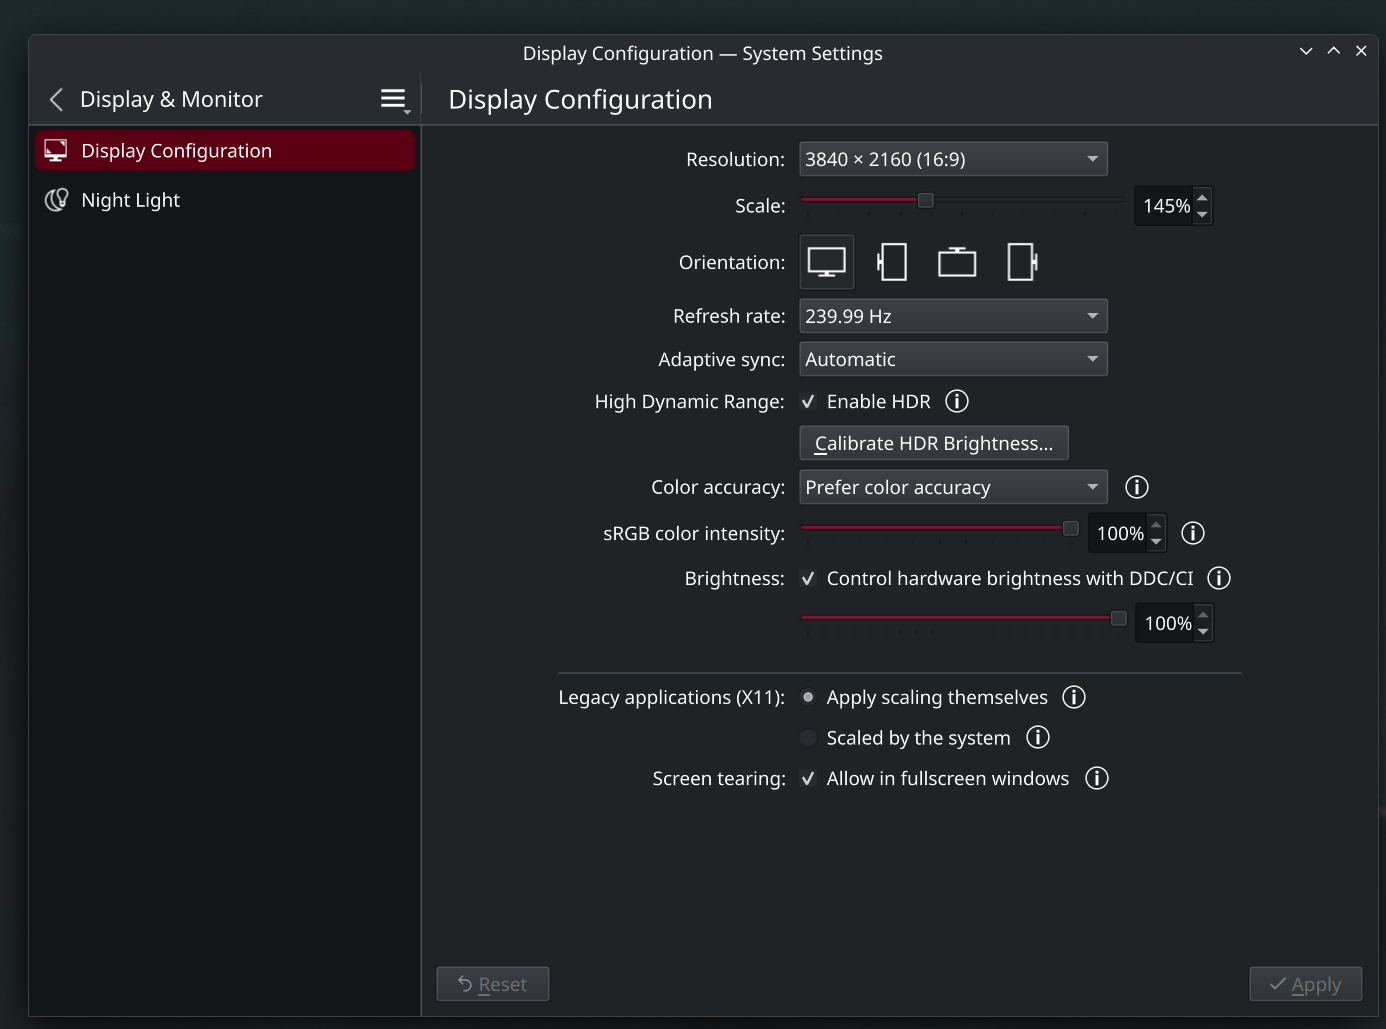Select the Display Configuration monitor icon
1386x1029 pixels.
pyautogui.click(x=56, y=151)
